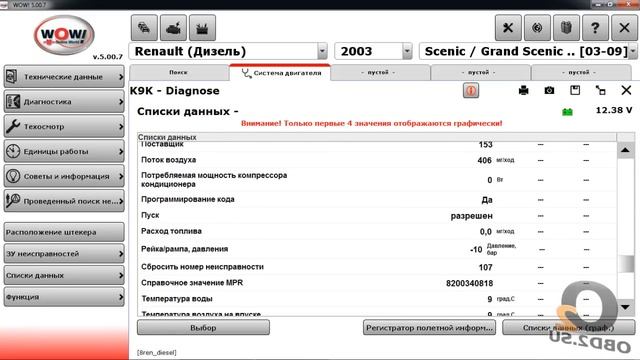Screen dimensions: 640x360
Task: Click the WOW! logo
Action: (x=63, y=35)
